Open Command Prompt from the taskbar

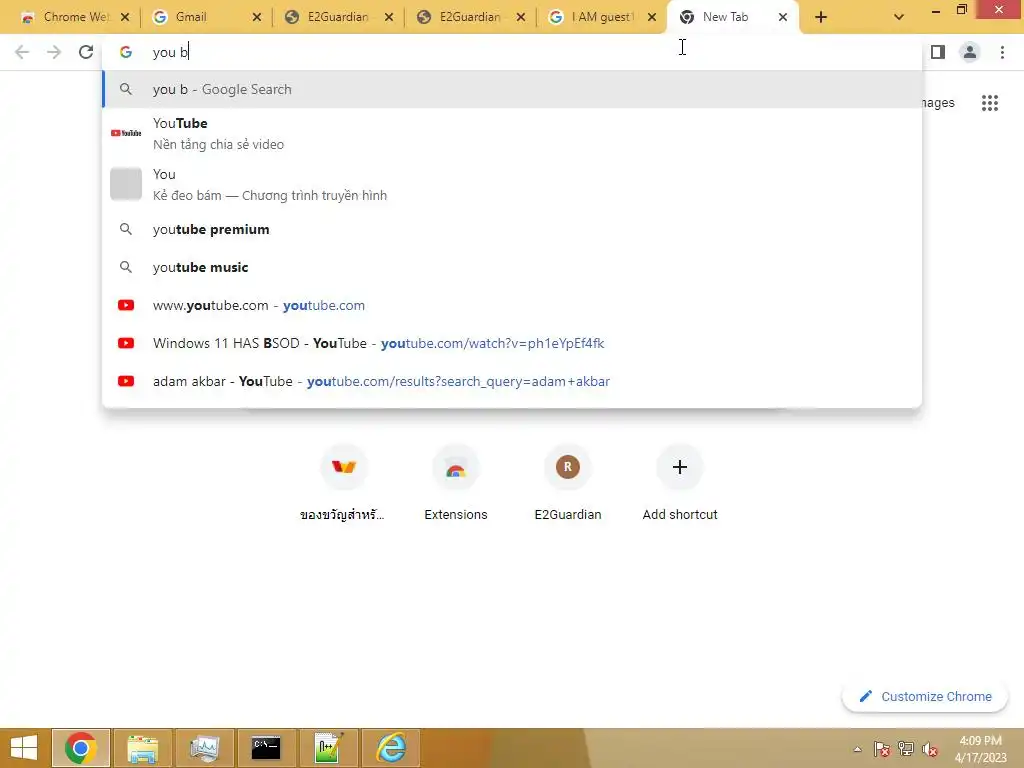click(266, 748)
